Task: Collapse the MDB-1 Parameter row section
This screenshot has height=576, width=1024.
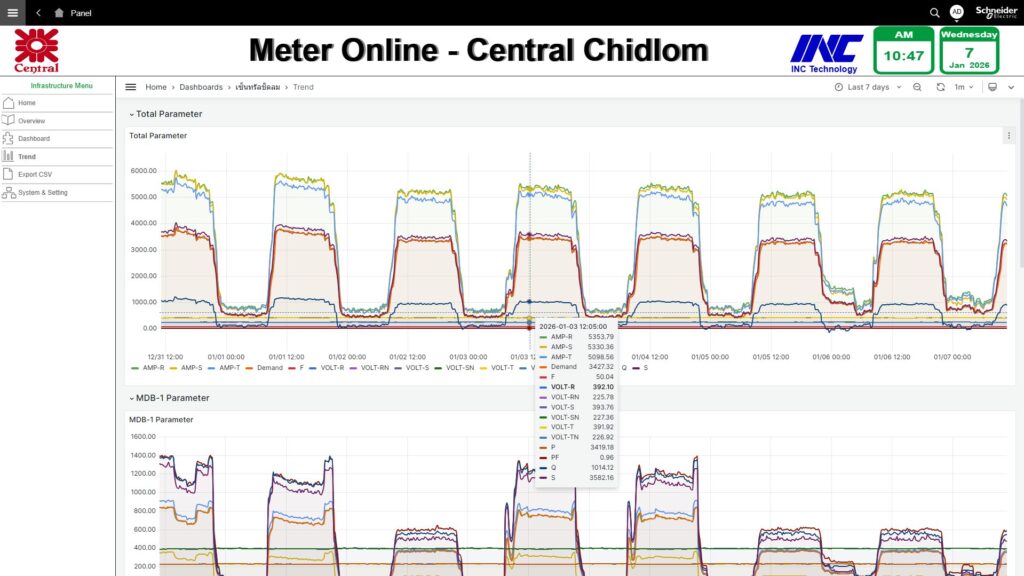Action: (x=169, y=398)
